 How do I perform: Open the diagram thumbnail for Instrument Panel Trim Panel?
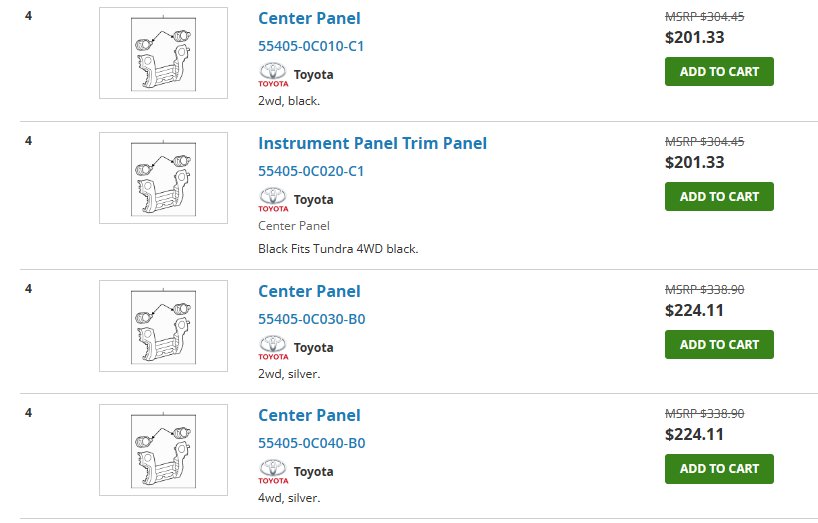click(x=163, y=178)
